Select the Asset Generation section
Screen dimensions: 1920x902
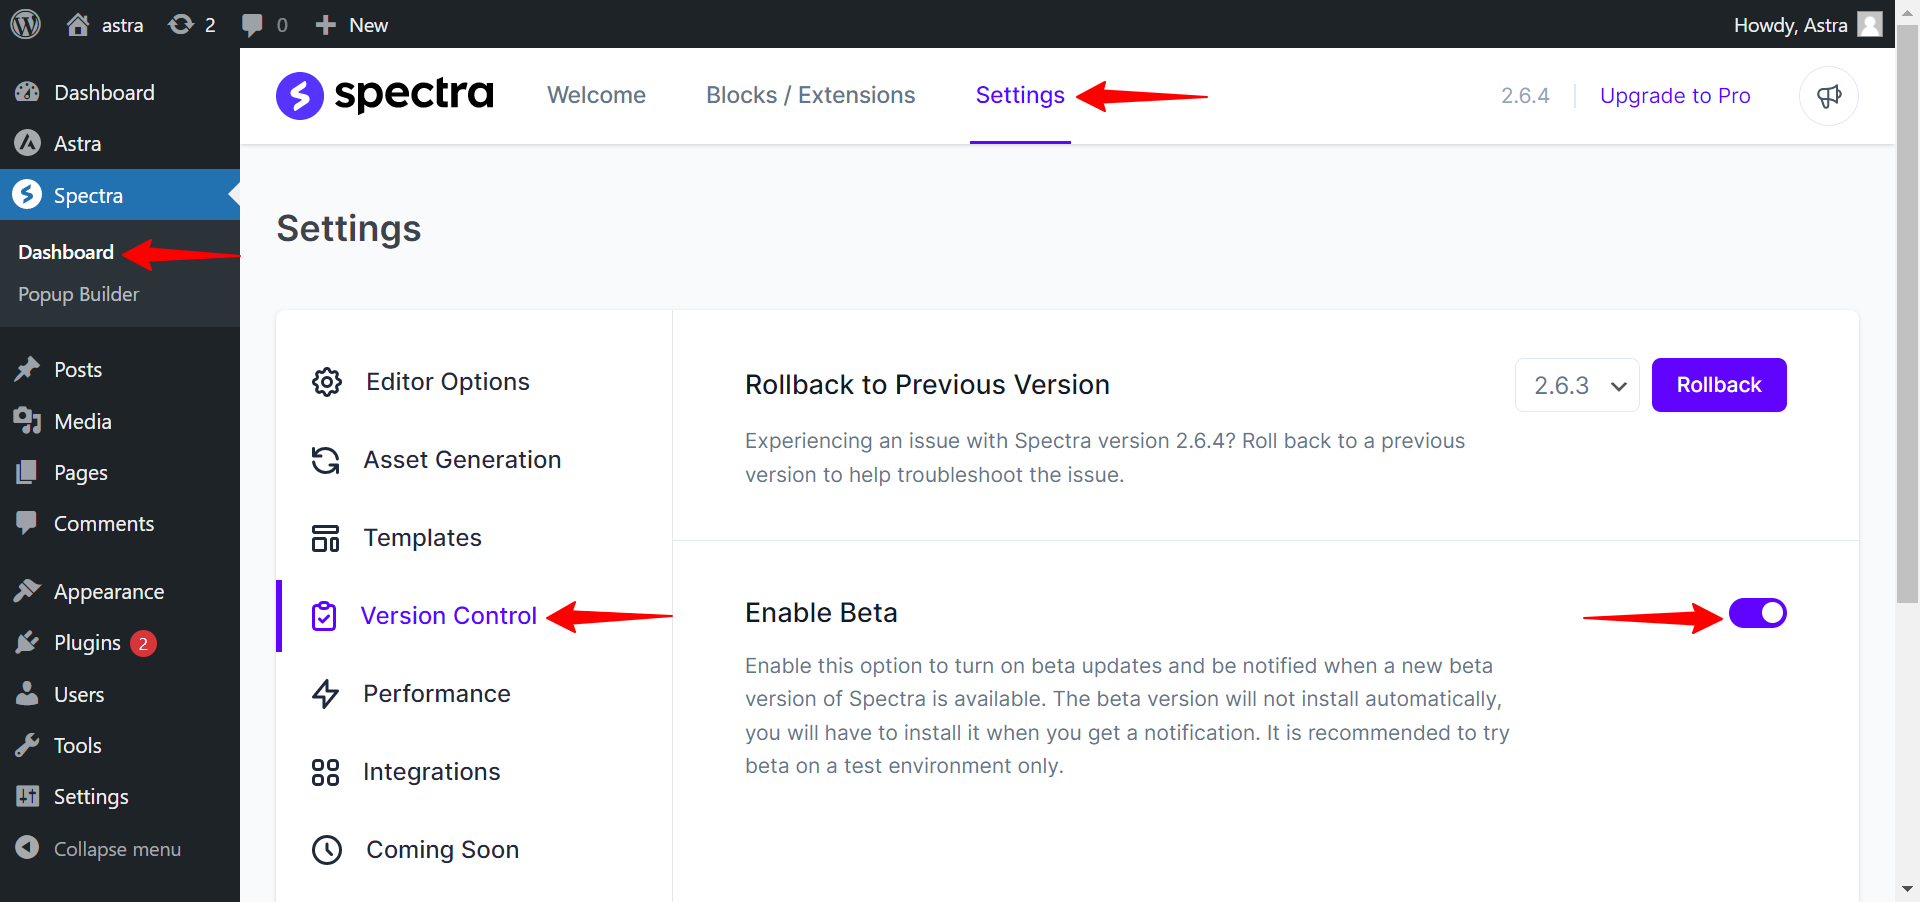point(462,459)
